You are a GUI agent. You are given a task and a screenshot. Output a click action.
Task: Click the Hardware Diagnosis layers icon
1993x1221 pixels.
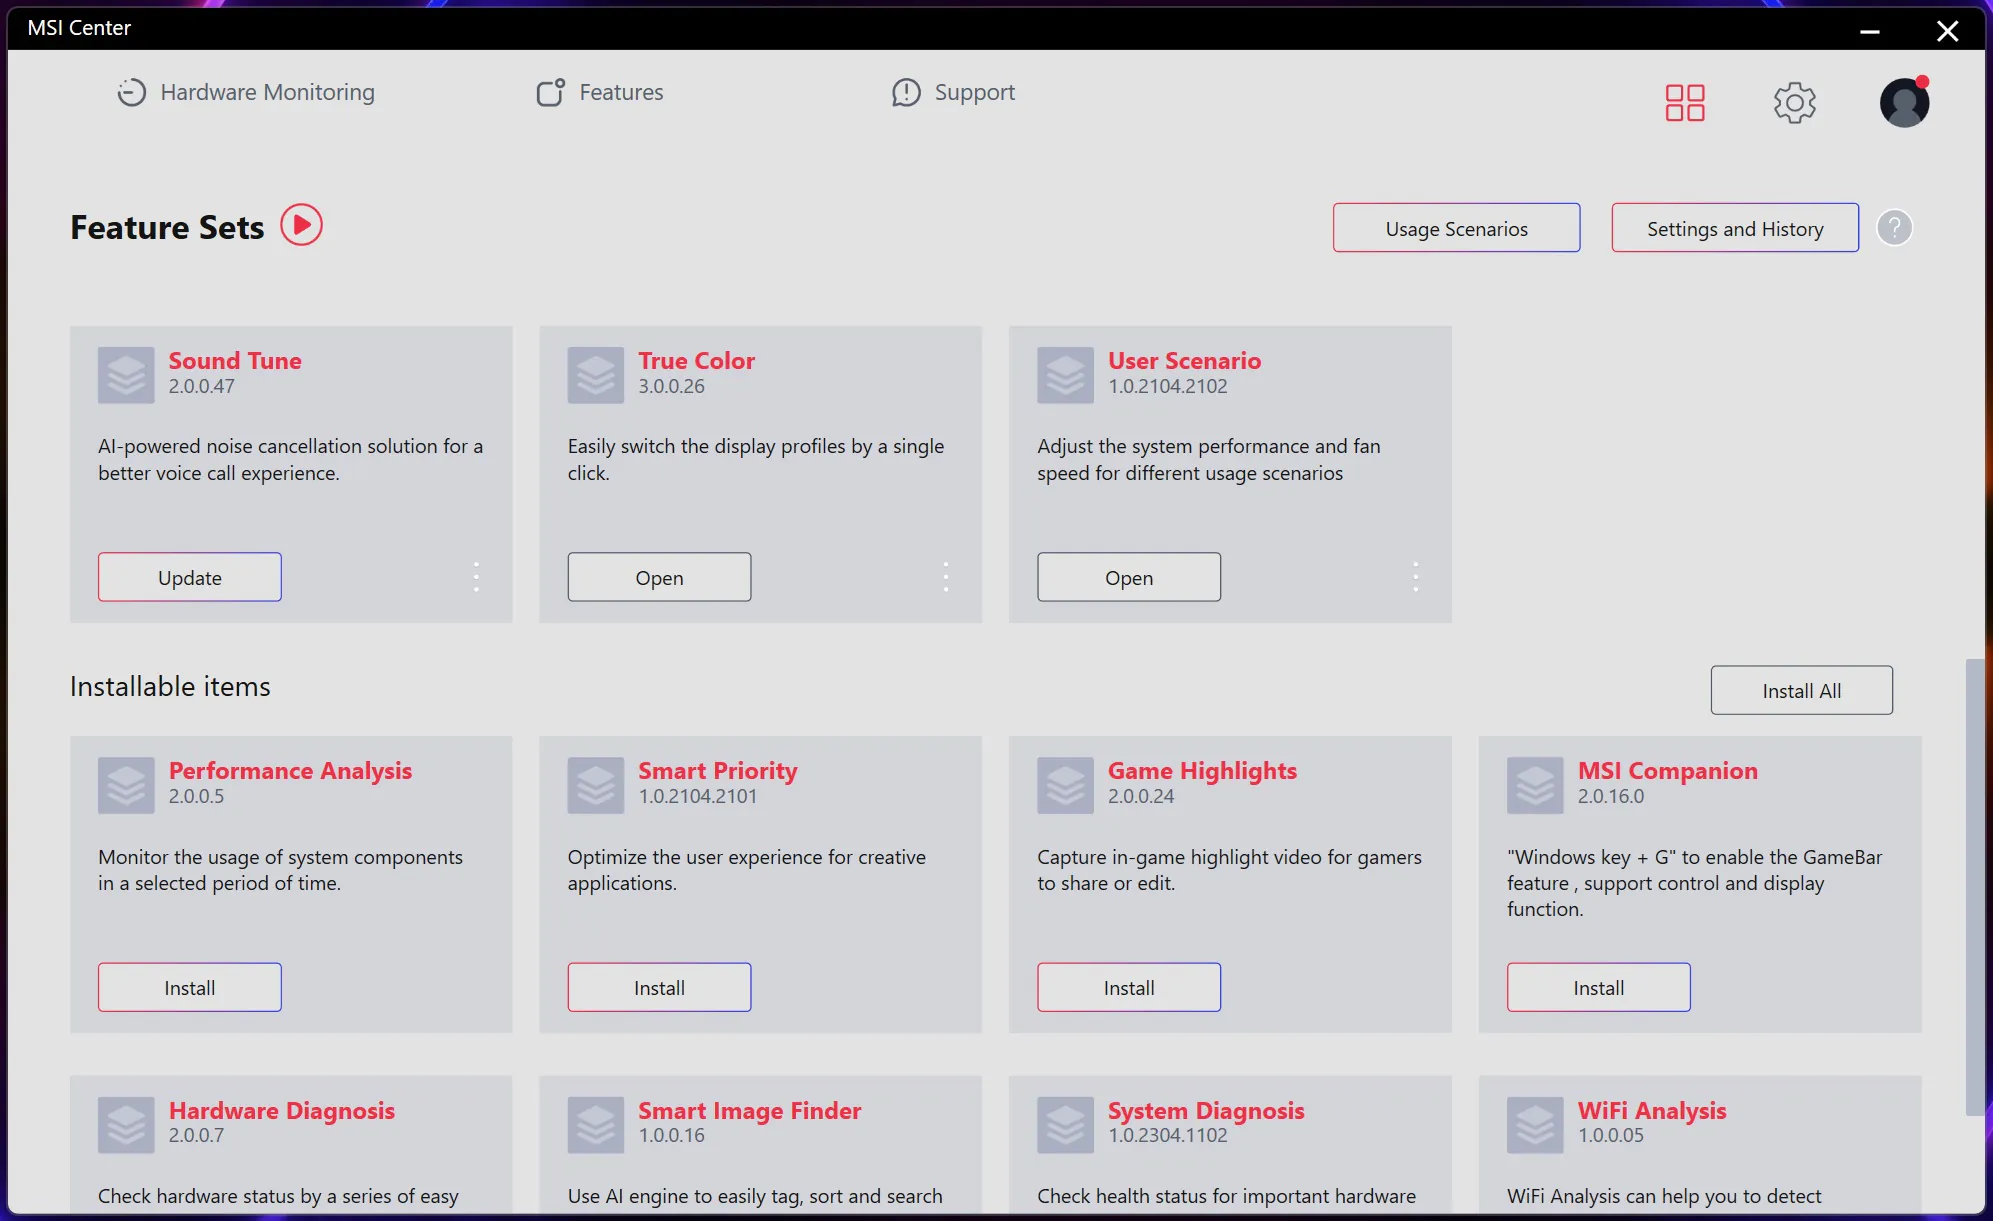[x=126, y=1125]
